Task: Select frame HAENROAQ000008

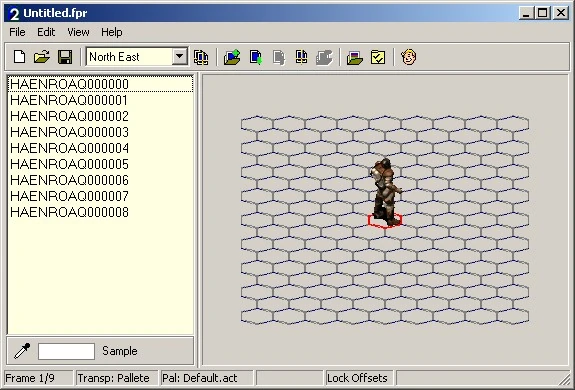Action: [x=100, y=212]
